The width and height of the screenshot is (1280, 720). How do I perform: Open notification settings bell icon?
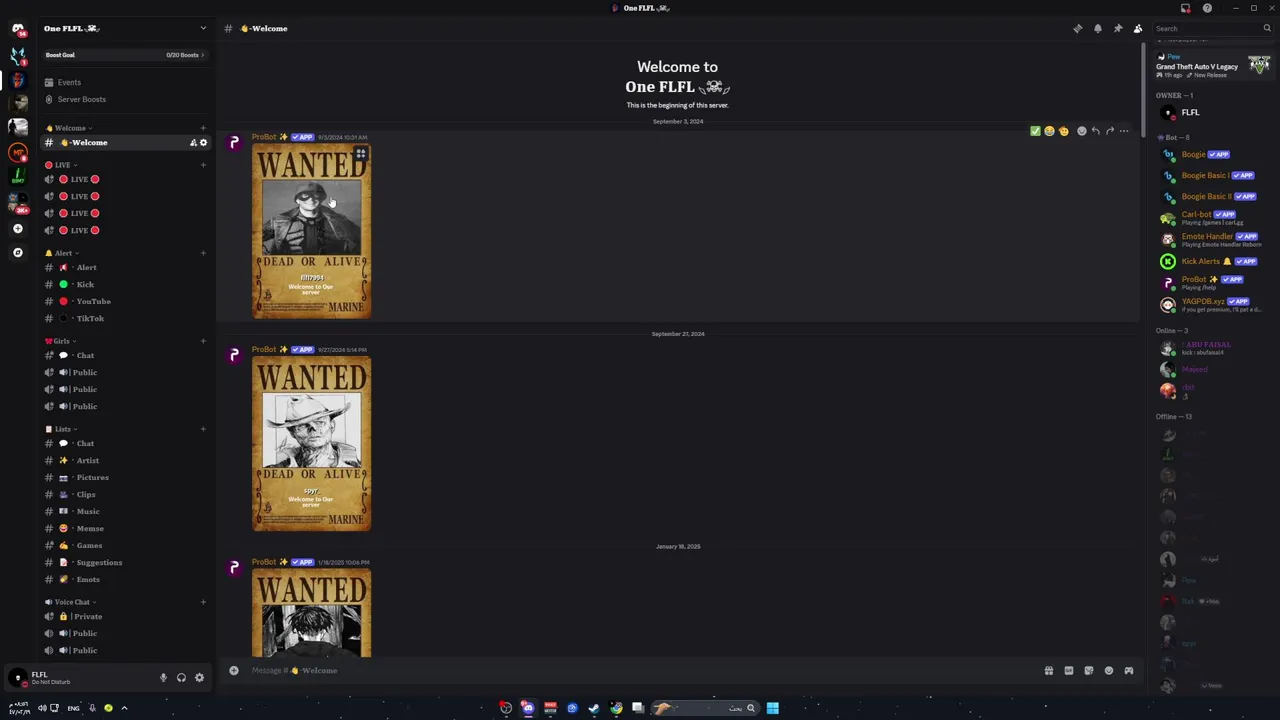click(x=1098, y=28)
